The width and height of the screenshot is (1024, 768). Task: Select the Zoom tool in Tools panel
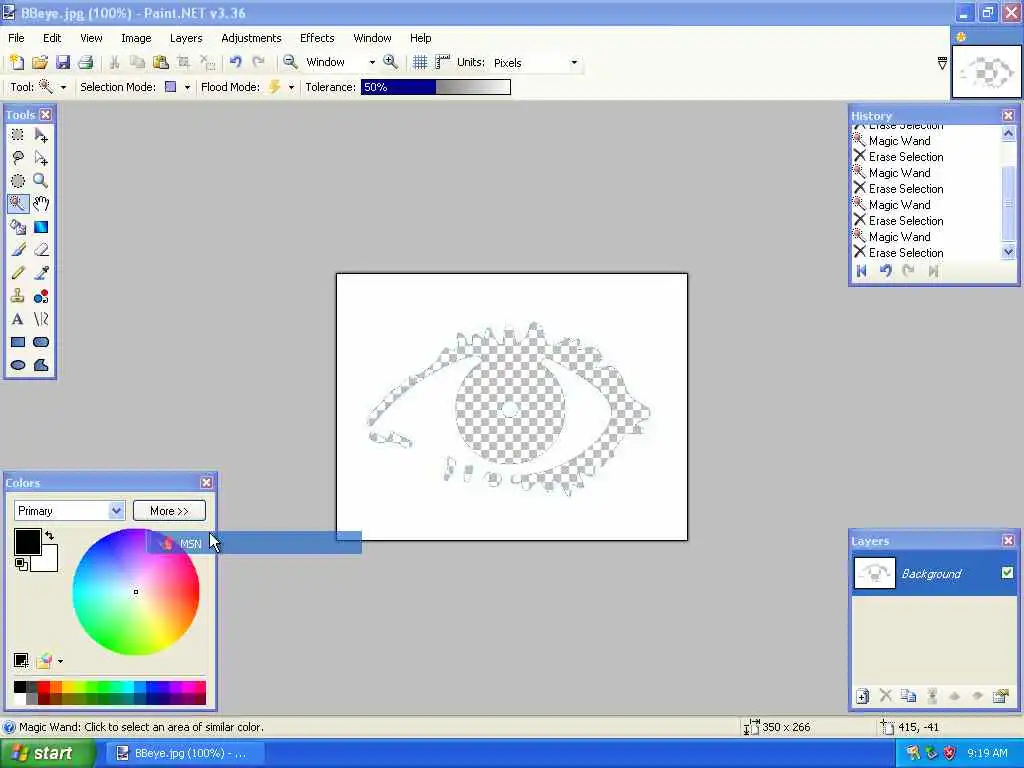pyautogui.click(x=41, y=181)
